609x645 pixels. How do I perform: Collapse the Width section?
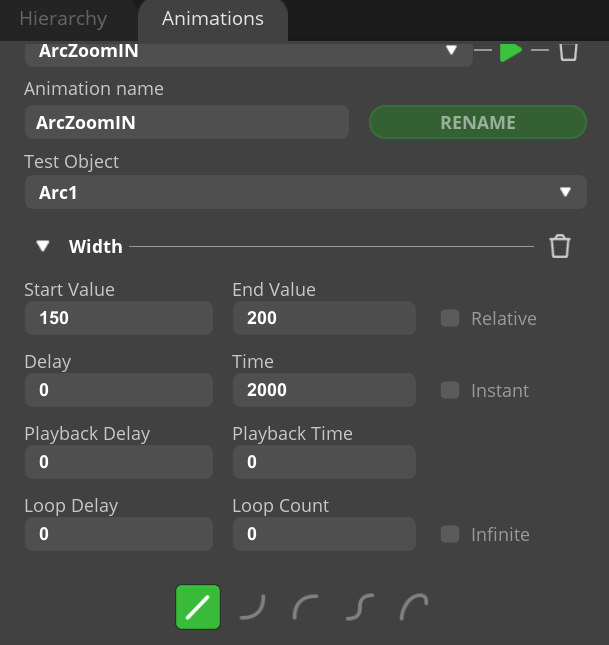point(43,246)
